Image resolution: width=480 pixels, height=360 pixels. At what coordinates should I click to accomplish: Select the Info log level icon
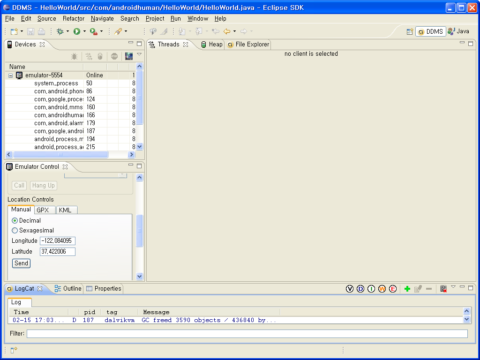(x=371, y=289)
